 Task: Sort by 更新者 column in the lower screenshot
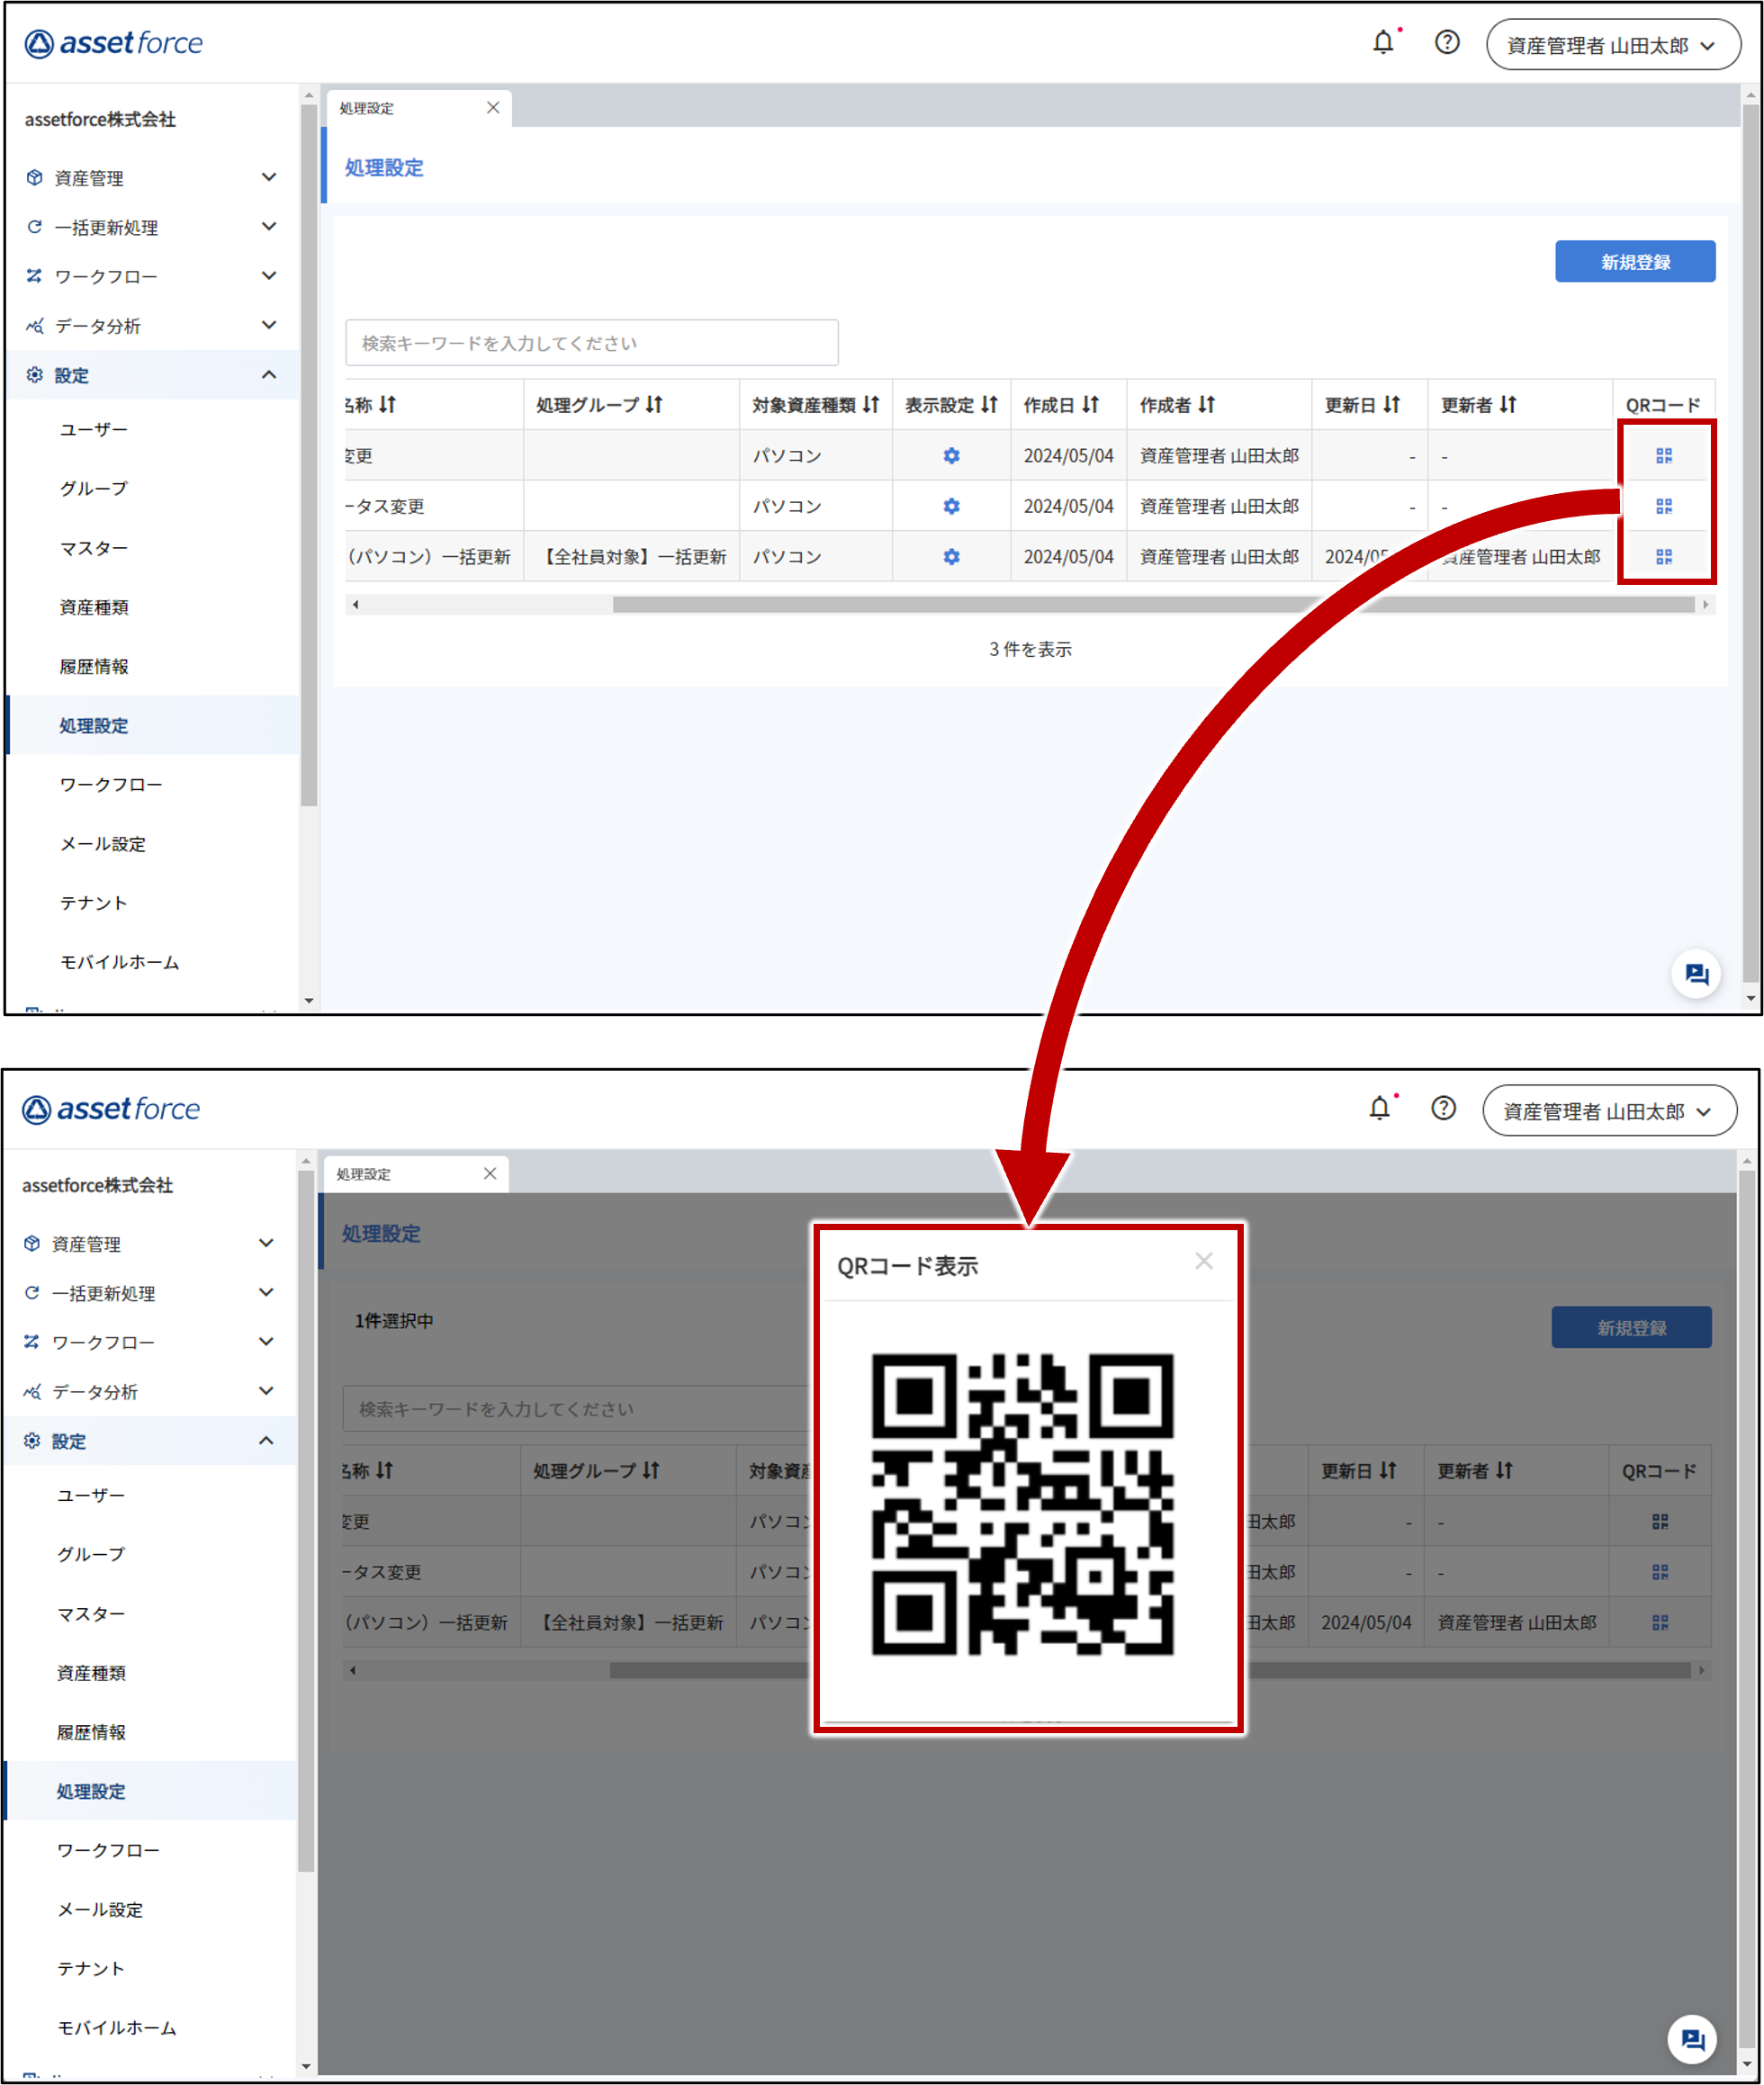[x=1505, y=1471]
